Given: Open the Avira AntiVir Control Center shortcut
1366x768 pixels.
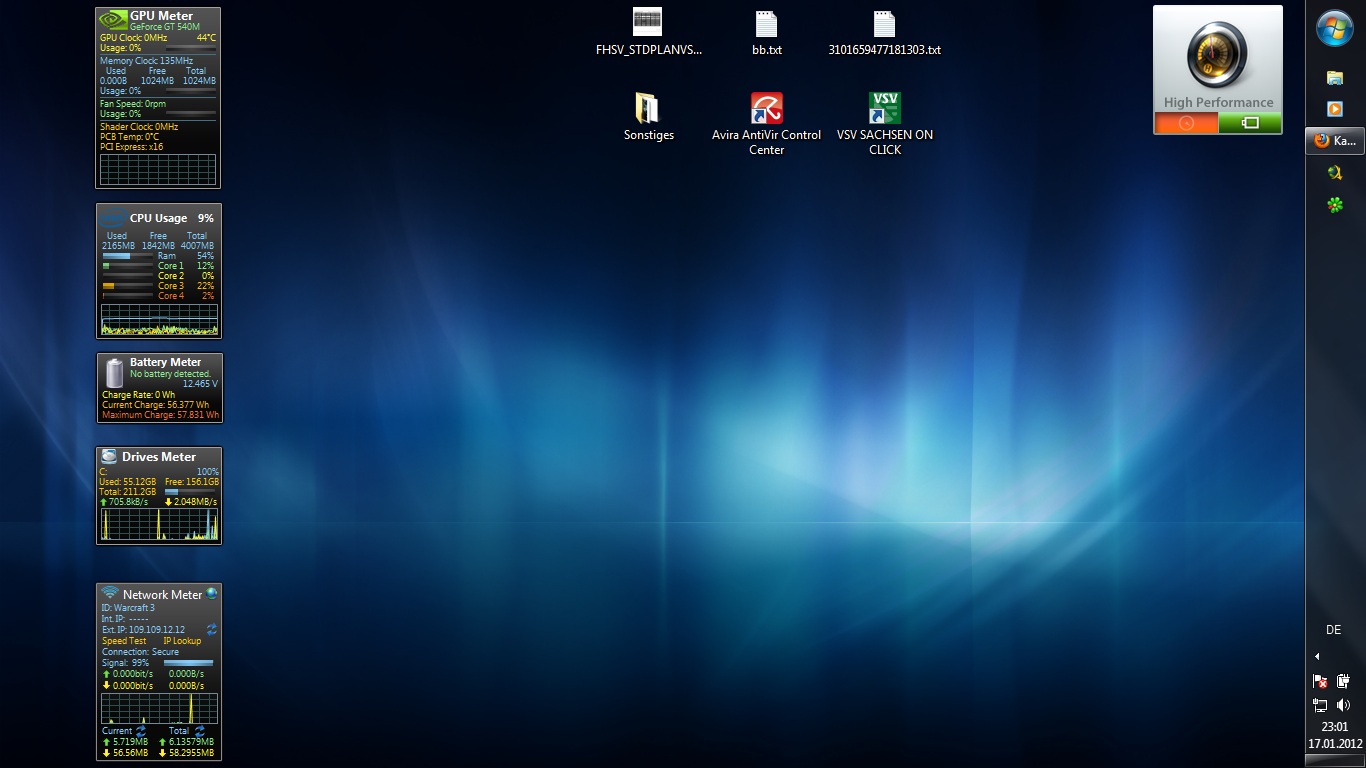Looking at the screenshot, I should pos(766,109).
